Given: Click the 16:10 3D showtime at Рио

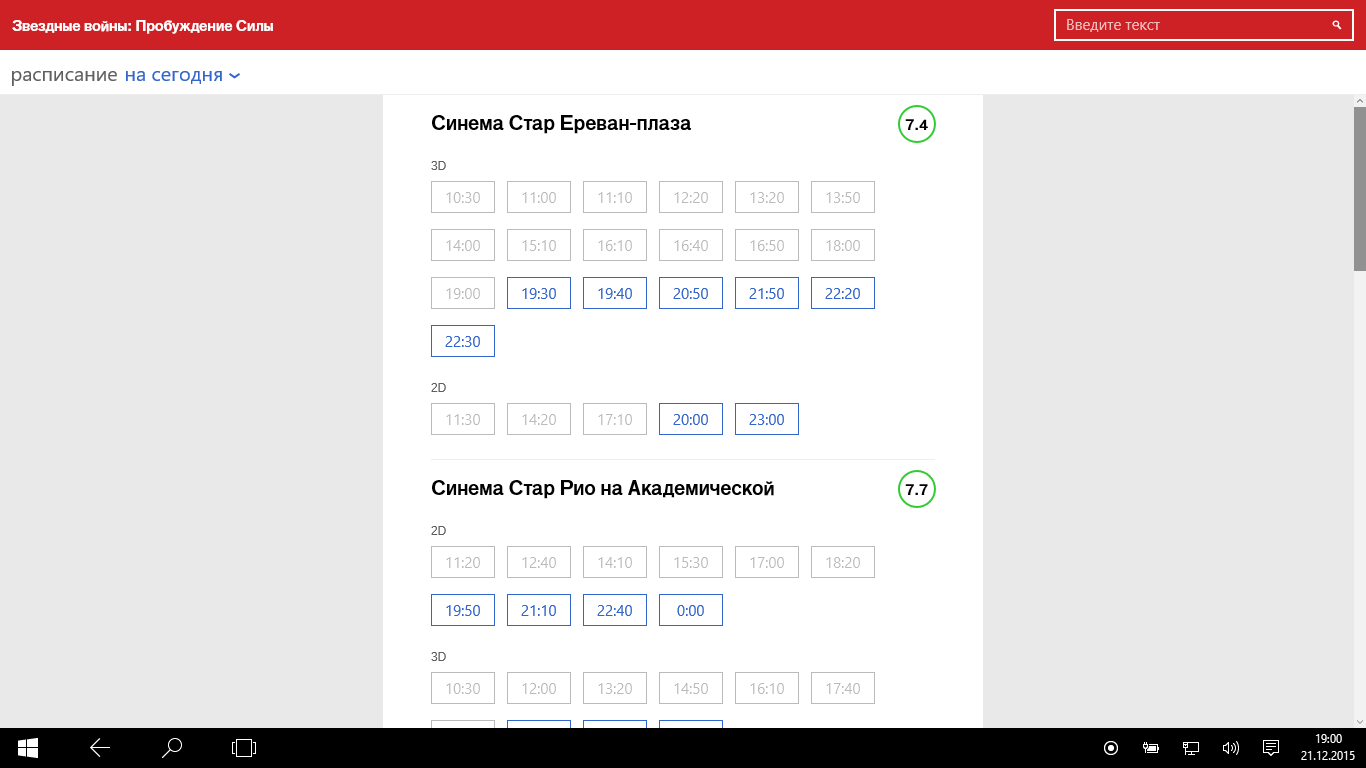Looking at the screenshot, I should coord(767,688).
